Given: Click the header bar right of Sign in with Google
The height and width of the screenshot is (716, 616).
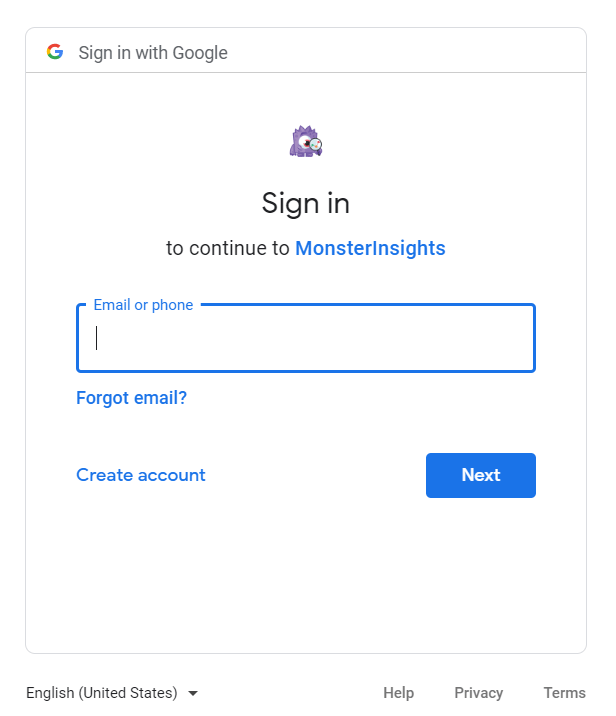Looking at the screenshot, I should [x=406, y=50].
